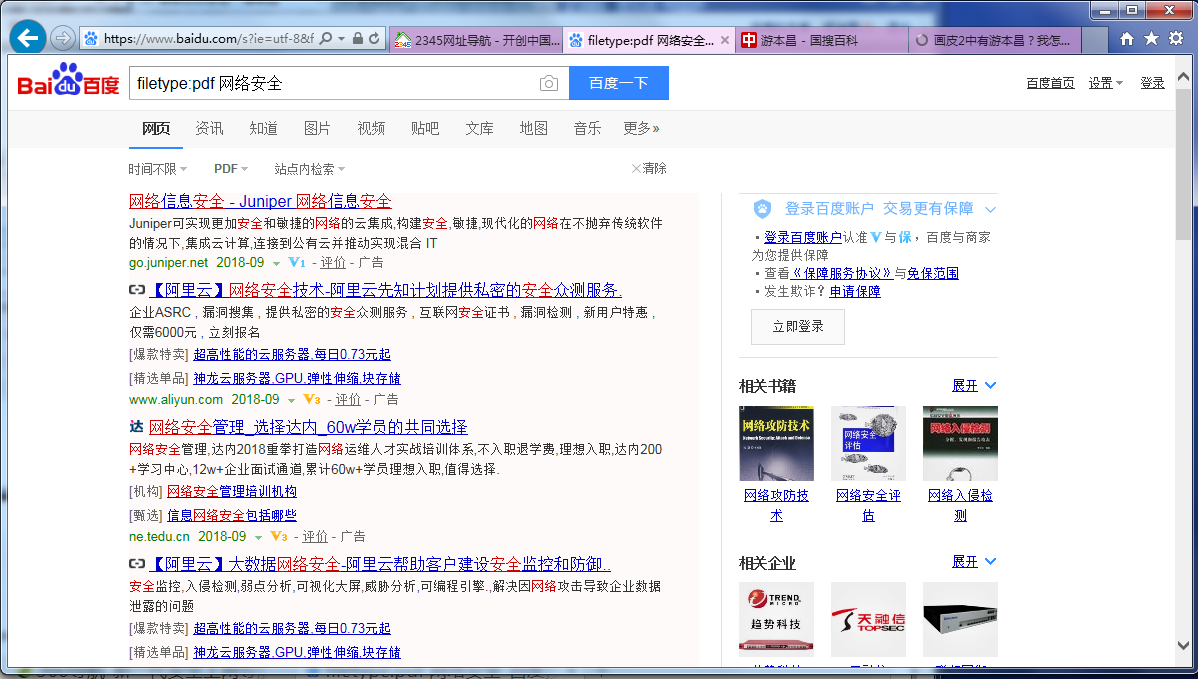Open the 信息网络安全包括哪些 link
The width and height of the screenshot is (1198, 679).
pos(232,516)
